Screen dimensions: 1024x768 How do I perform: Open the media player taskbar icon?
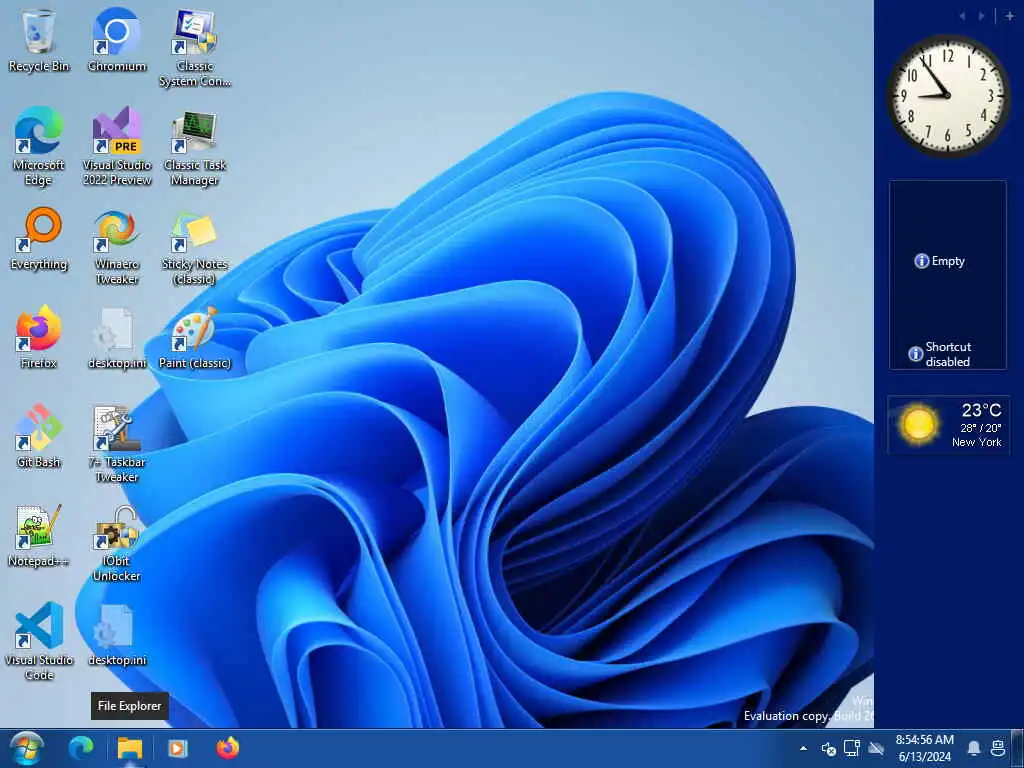click(177, 748)
